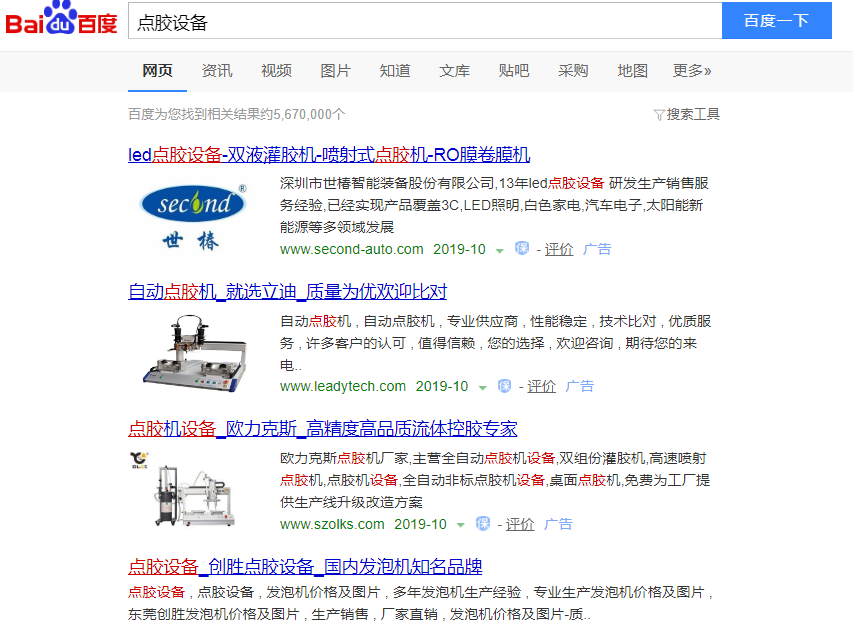Click the 保 shield icon for szolks.com
The height and width of the screenshot is (632, 853).
click(482, 523)
